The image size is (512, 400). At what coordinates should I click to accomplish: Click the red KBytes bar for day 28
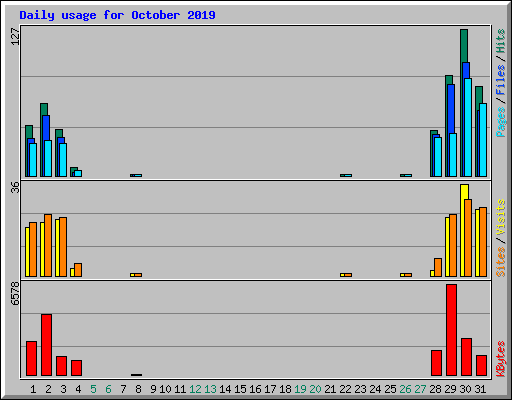click(436, 363)
